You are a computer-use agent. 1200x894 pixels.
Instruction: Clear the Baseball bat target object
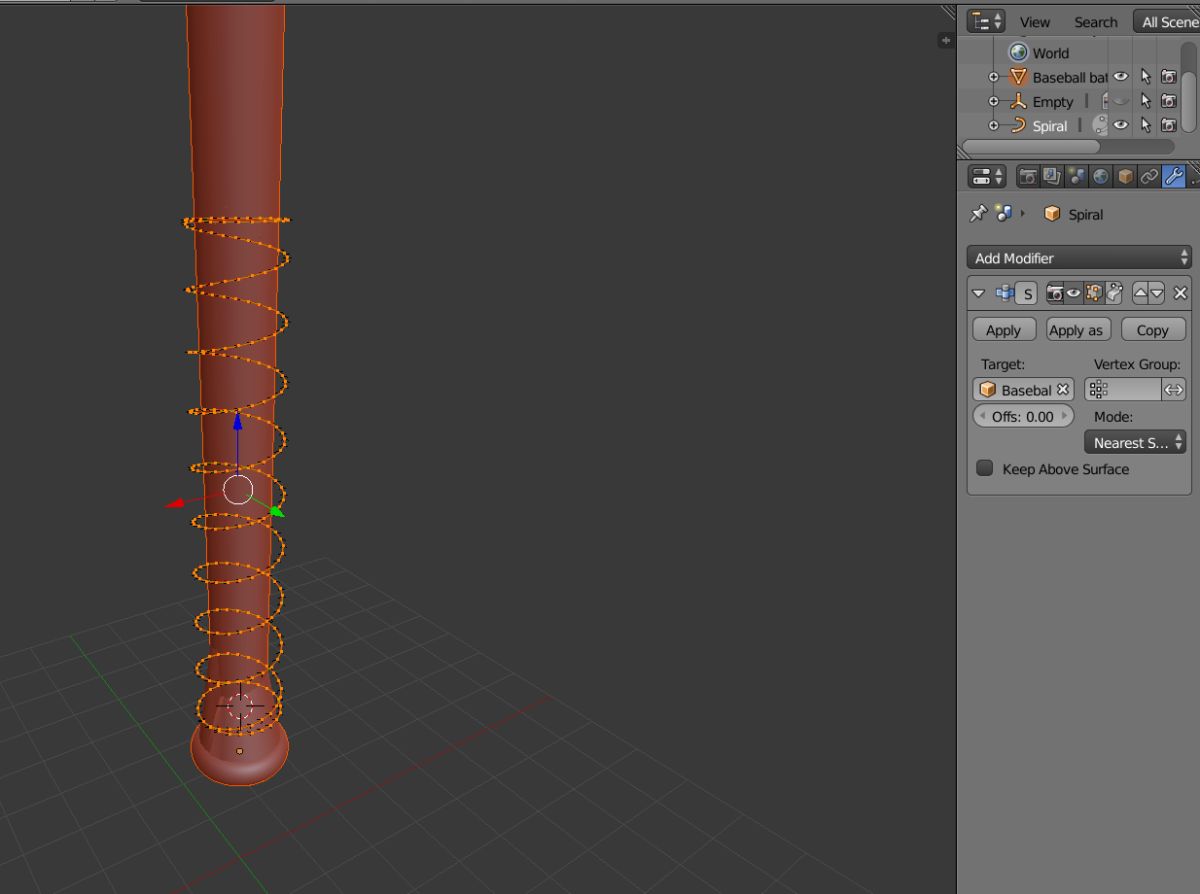pos(1063,390)
